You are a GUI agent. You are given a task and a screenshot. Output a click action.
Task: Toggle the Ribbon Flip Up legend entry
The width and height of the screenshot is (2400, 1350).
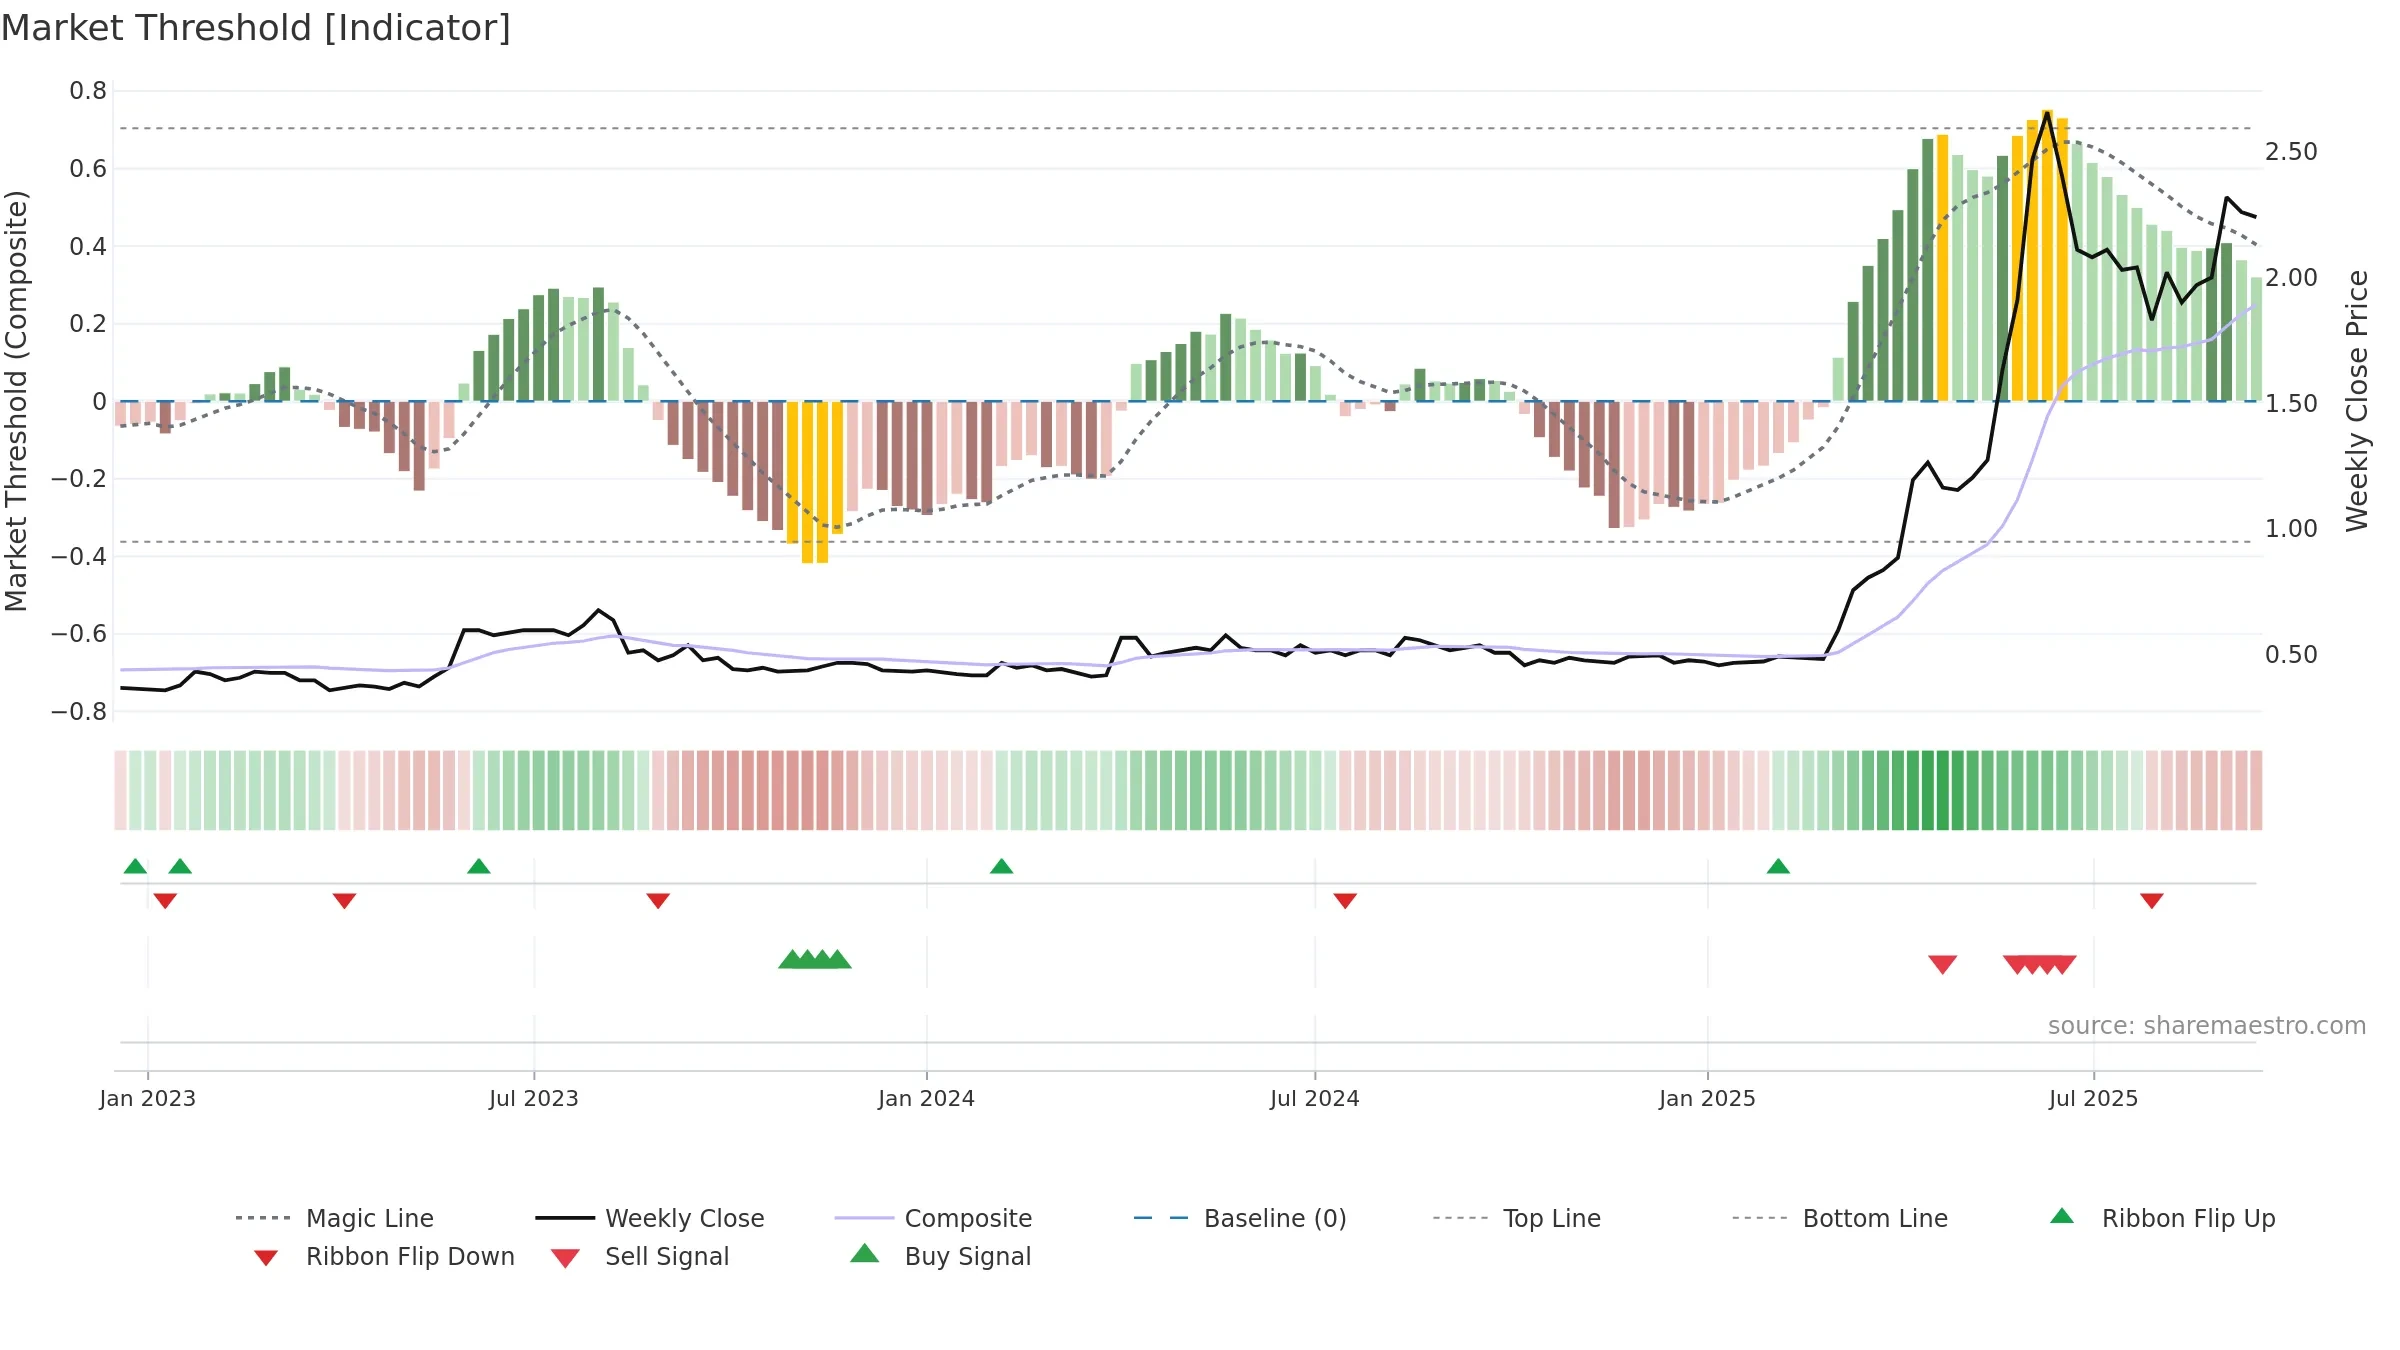[x=2162, y=1218]
